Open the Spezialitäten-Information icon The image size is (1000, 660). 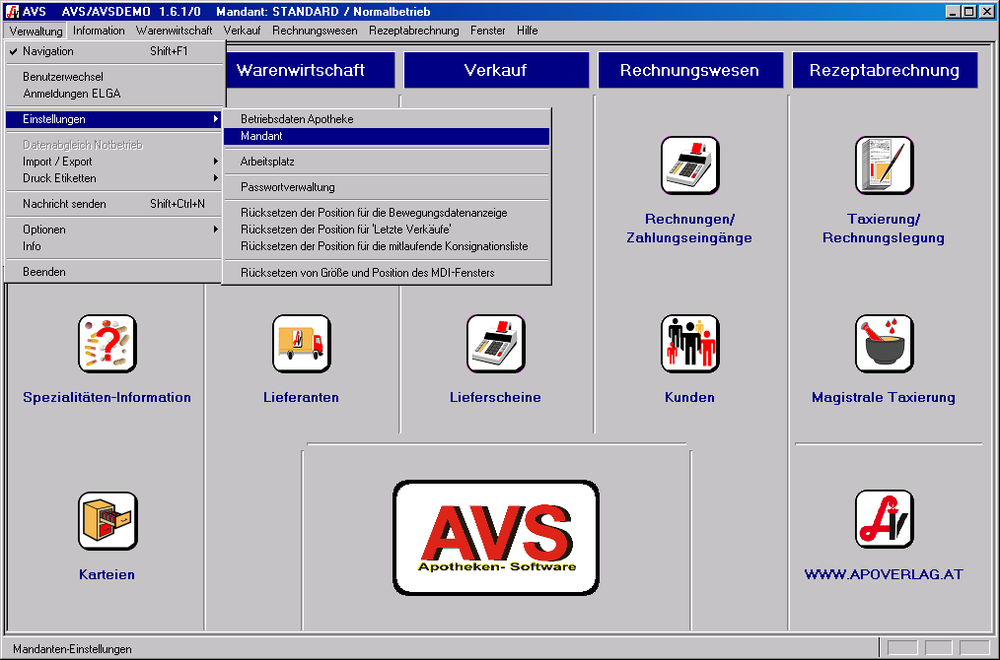(107, 344)
